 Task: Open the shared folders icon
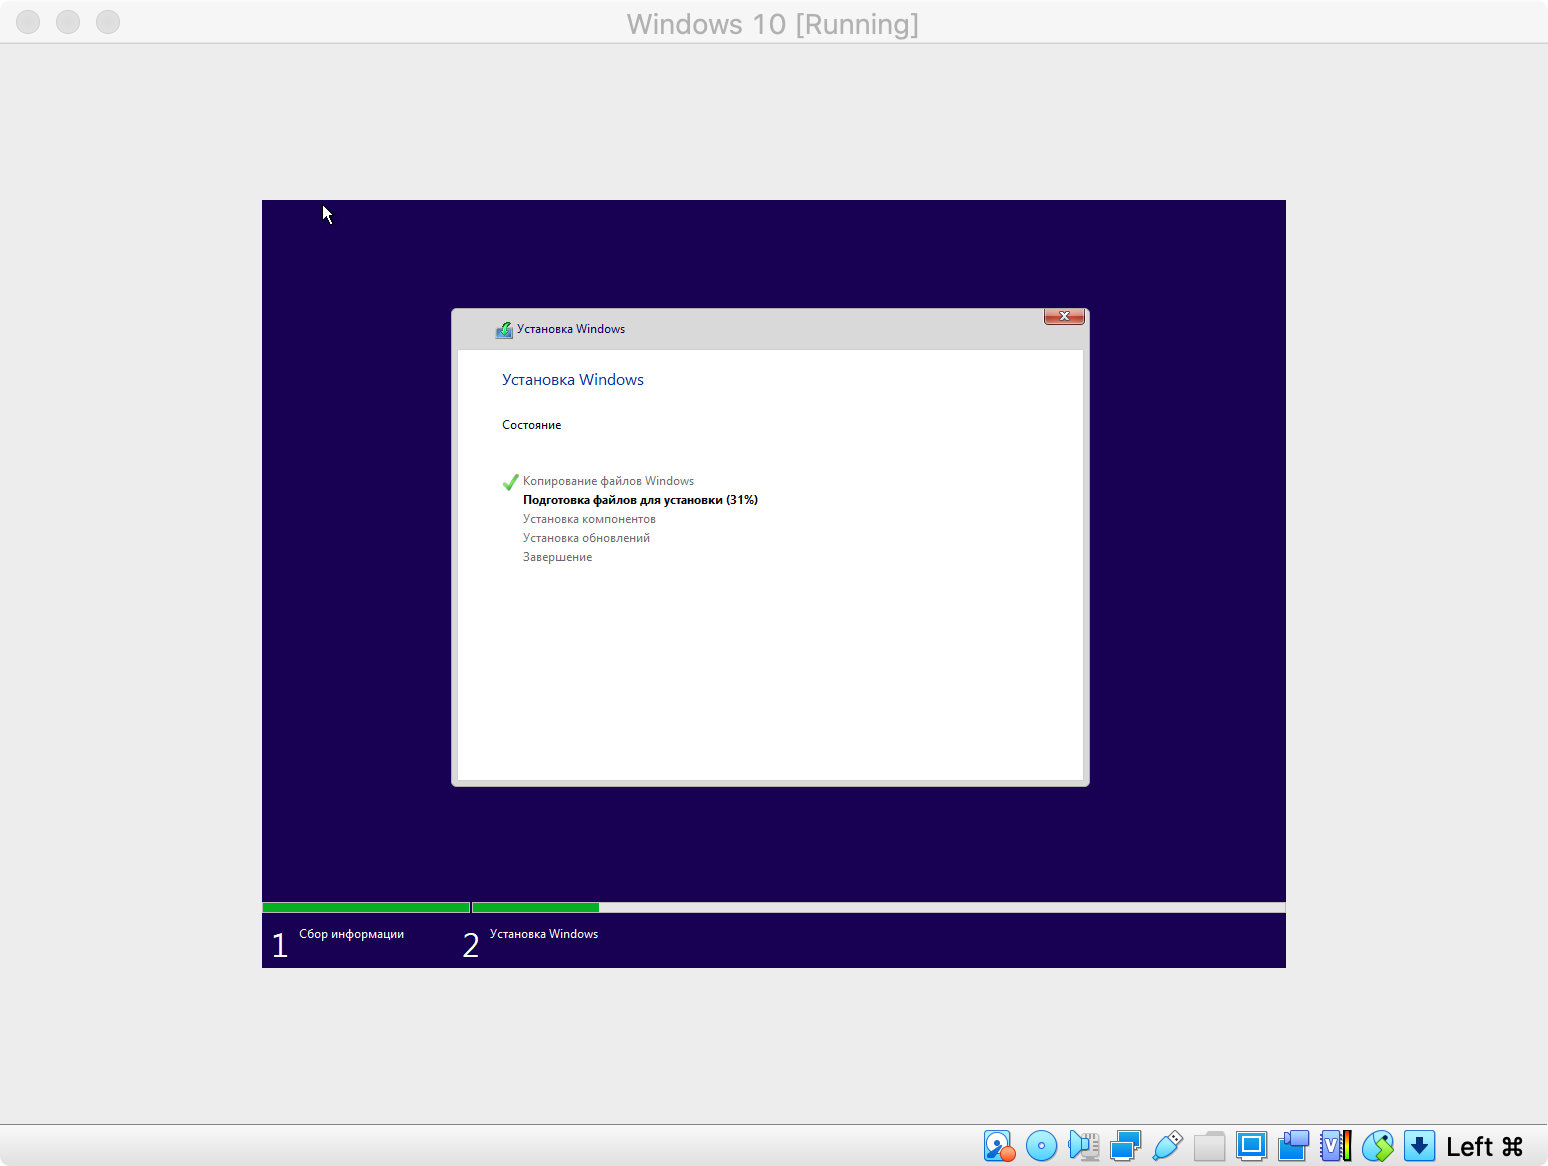coord(1209,1146)
